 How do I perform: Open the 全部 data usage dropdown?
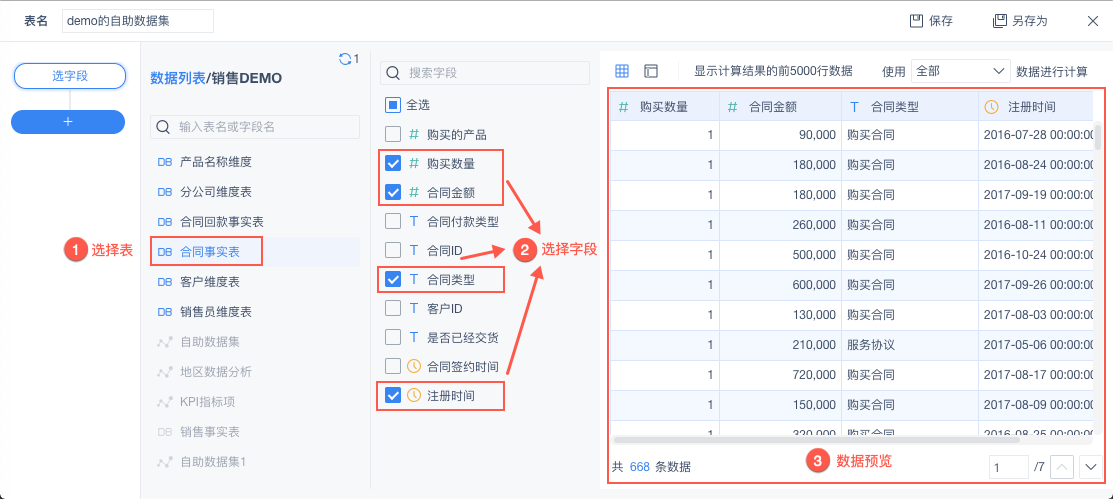(x=960, y=71)
